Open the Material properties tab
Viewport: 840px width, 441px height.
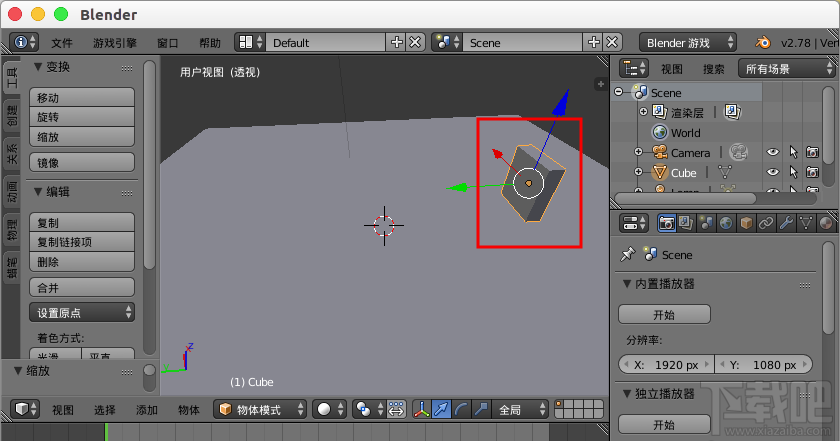pyautogui.click(x=826, y=223)
